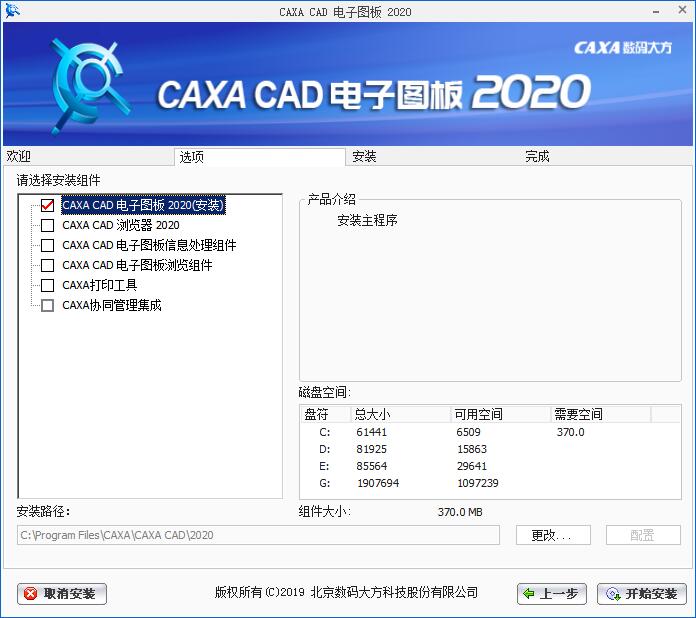Select the D: drive row
The image size is (696, 618).
(490, 449)
